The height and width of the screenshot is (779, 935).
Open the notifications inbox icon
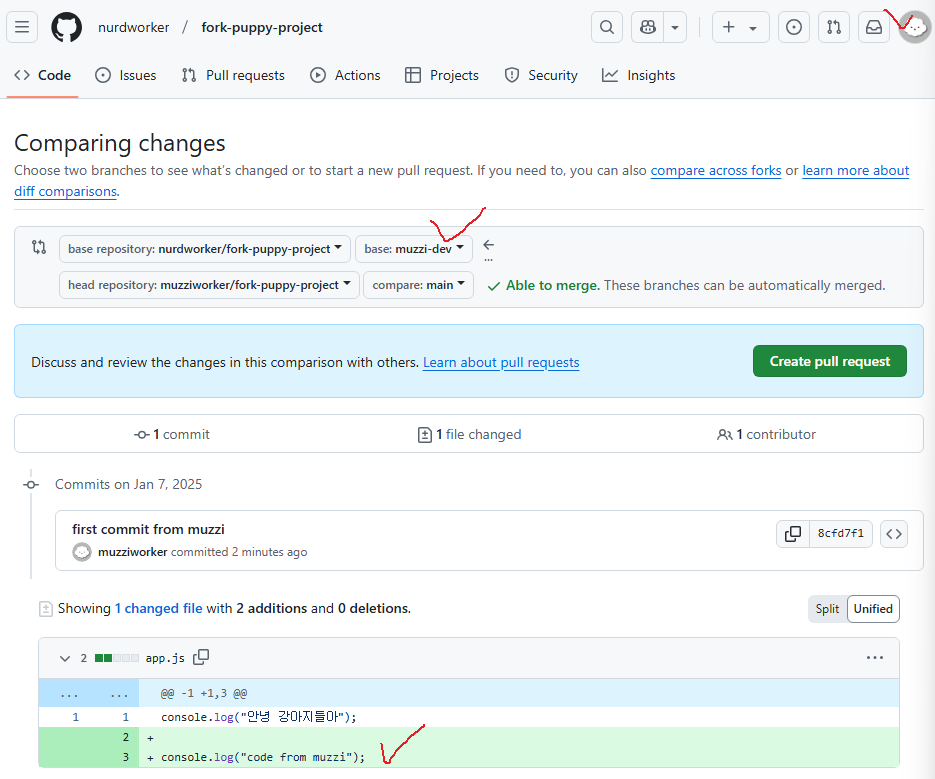tap(874, 27)
